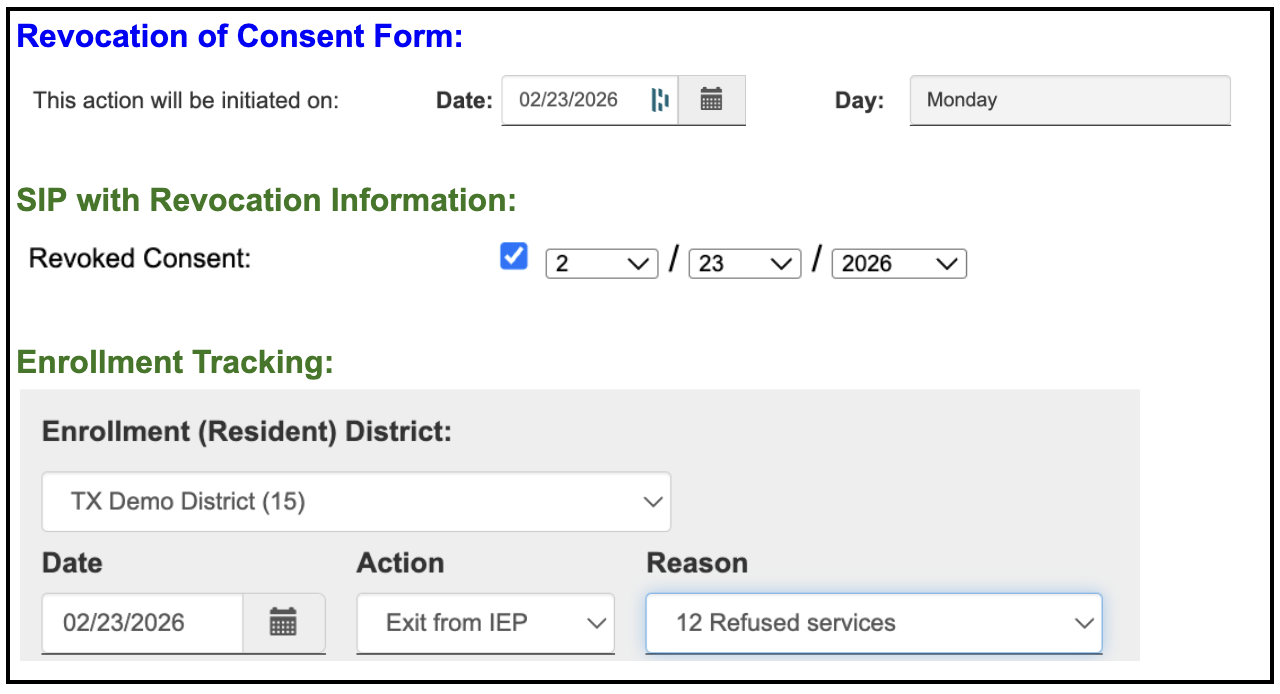
Task: Expand the Action selector via its chevron
Action: point(595,623)
